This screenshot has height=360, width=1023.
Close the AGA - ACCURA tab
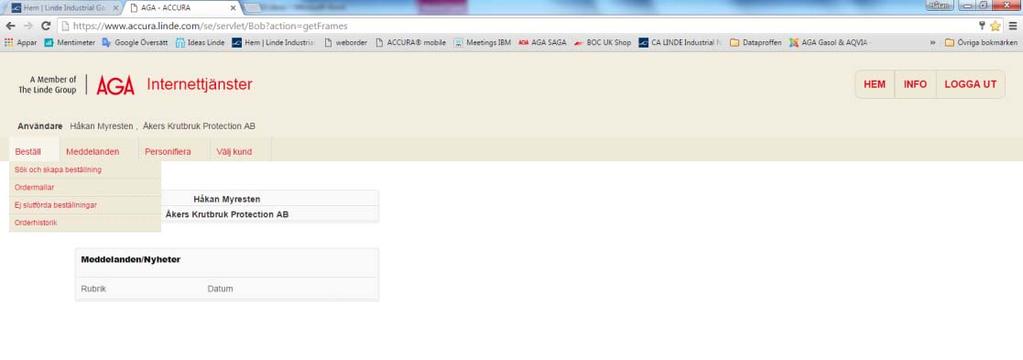234,8
